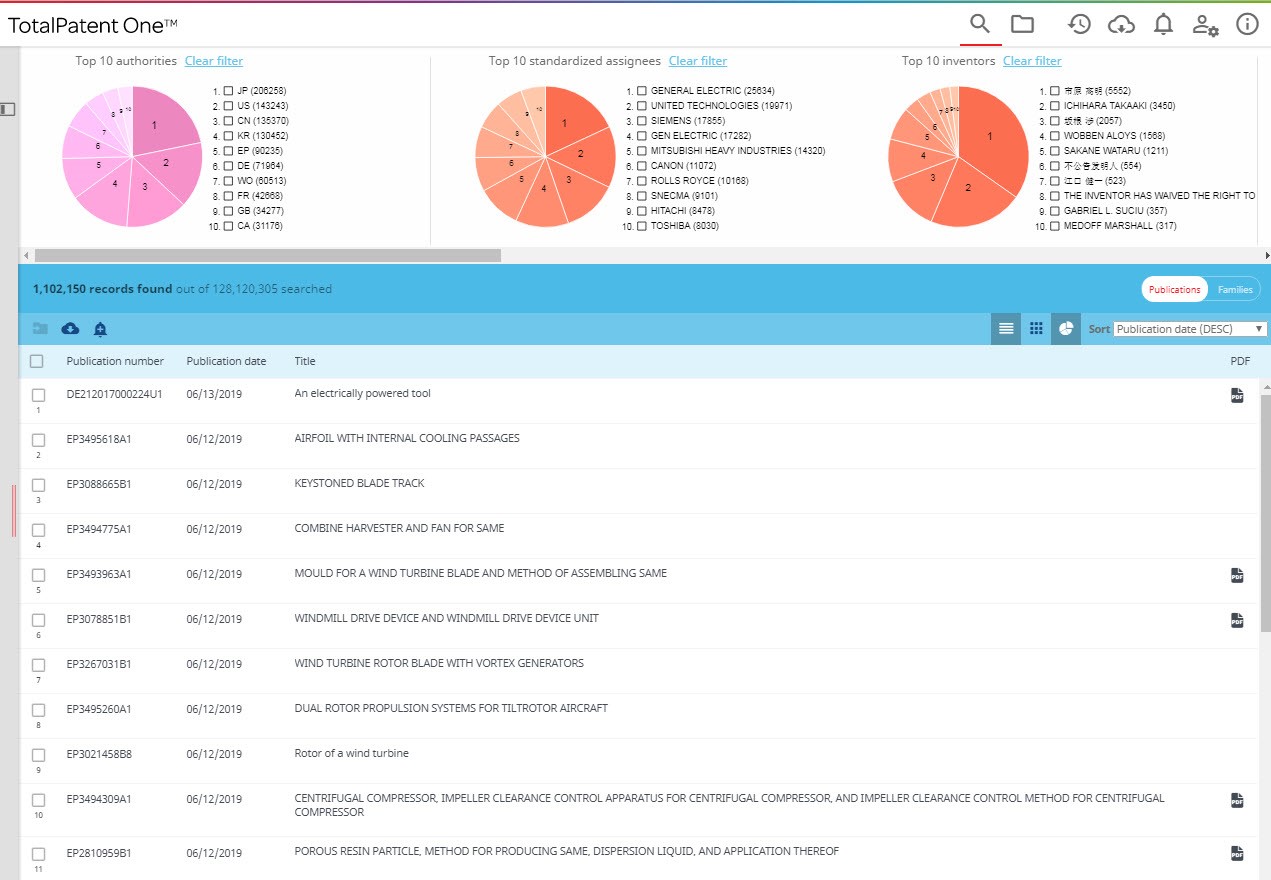Open publication EP3021458B8

pos(99,754)
